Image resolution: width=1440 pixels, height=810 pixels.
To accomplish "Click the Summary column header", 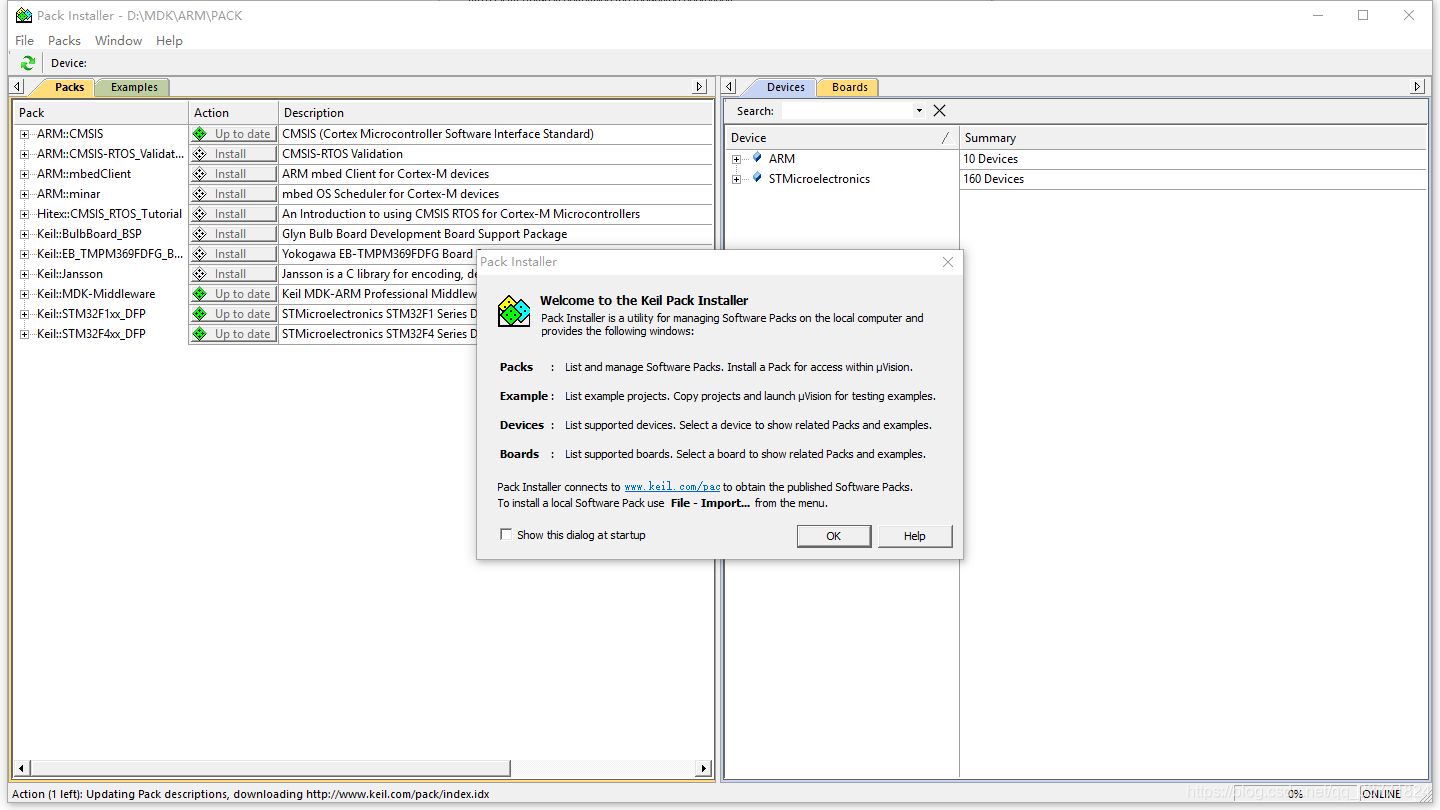I will pos(1193,138).
